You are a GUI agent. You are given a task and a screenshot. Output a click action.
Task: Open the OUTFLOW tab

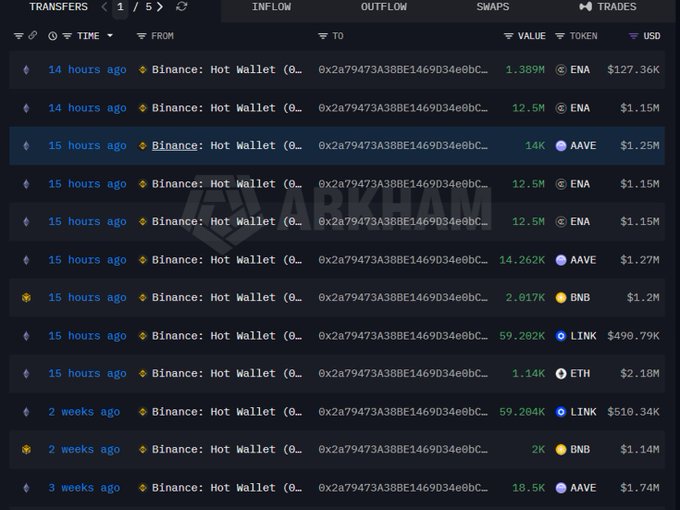tap(384, 7)
